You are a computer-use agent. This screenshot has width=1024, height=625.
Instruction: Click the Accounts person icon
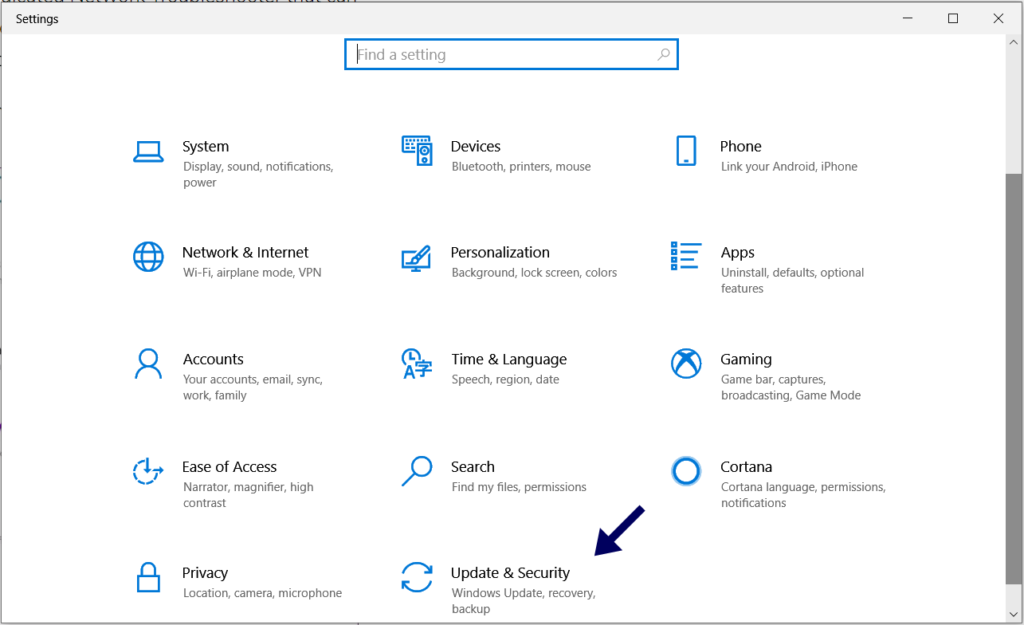click(148, 363)
